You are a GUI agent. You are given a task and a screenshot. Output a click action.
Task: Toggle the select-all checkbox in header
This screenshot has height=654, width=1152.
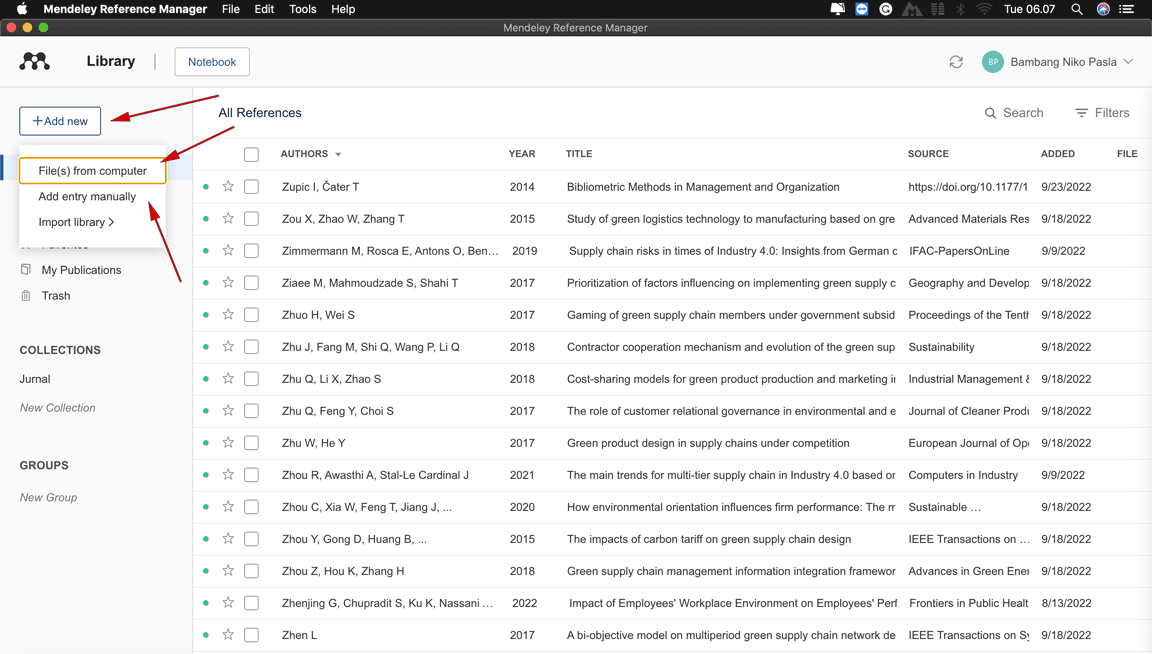251,154
